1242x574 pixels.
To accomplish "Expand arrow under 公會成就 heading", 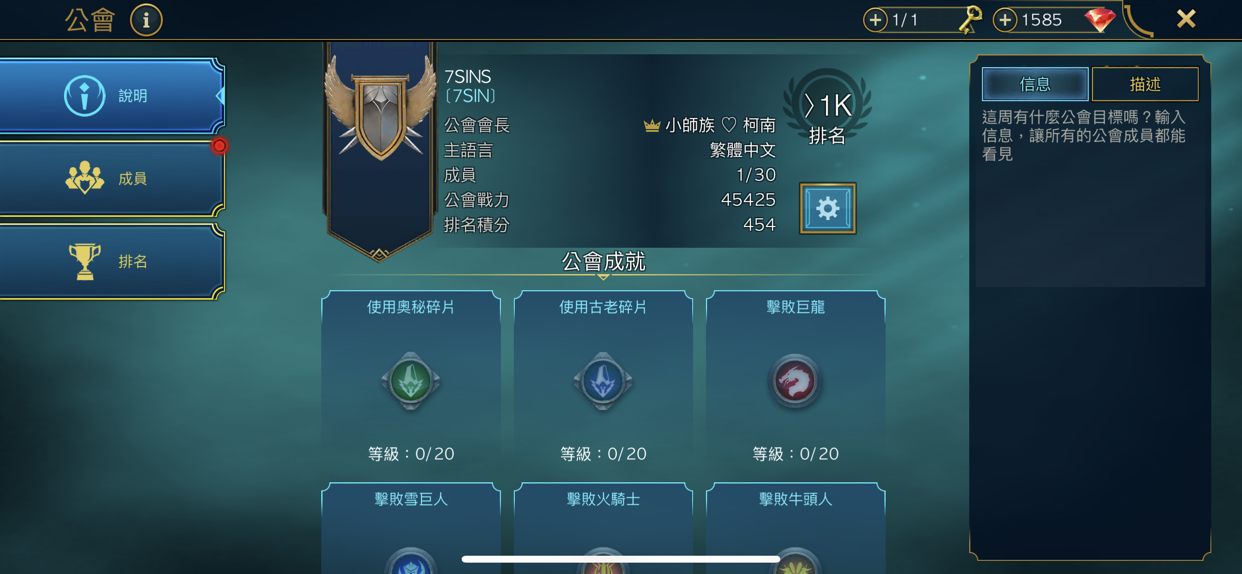I will [x=603, y=276].
